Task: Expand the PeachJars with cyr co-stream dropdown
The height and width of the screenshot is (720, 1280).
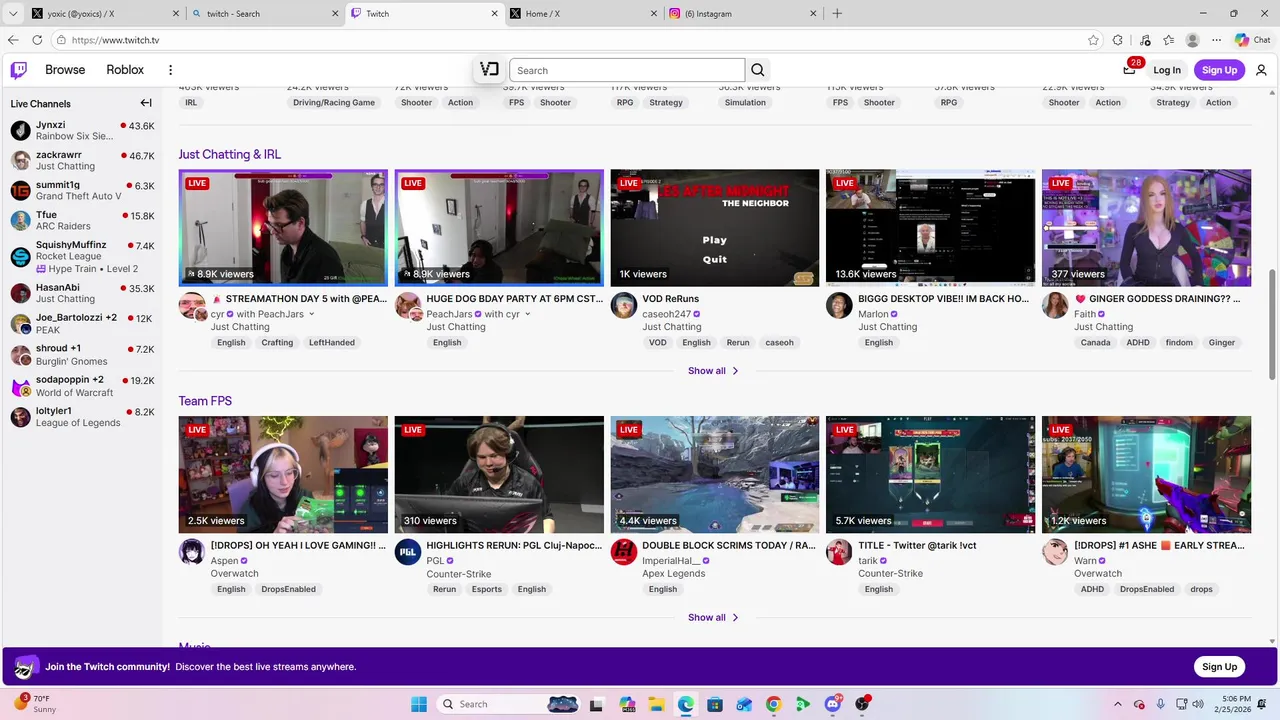Action: 528,314
